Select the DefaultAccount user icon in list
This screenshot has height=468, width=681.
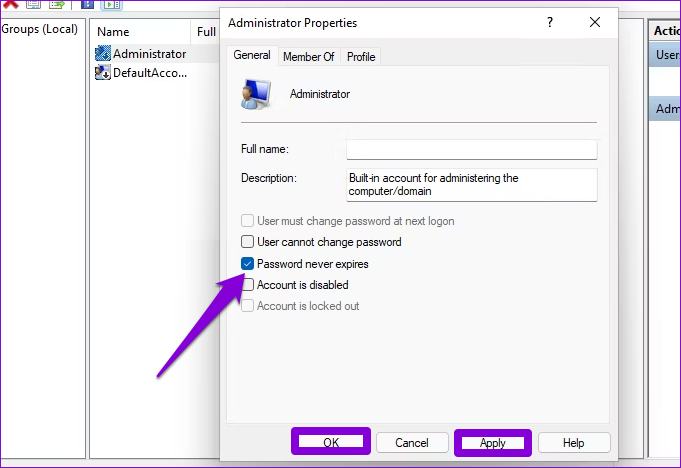point(103,73)
